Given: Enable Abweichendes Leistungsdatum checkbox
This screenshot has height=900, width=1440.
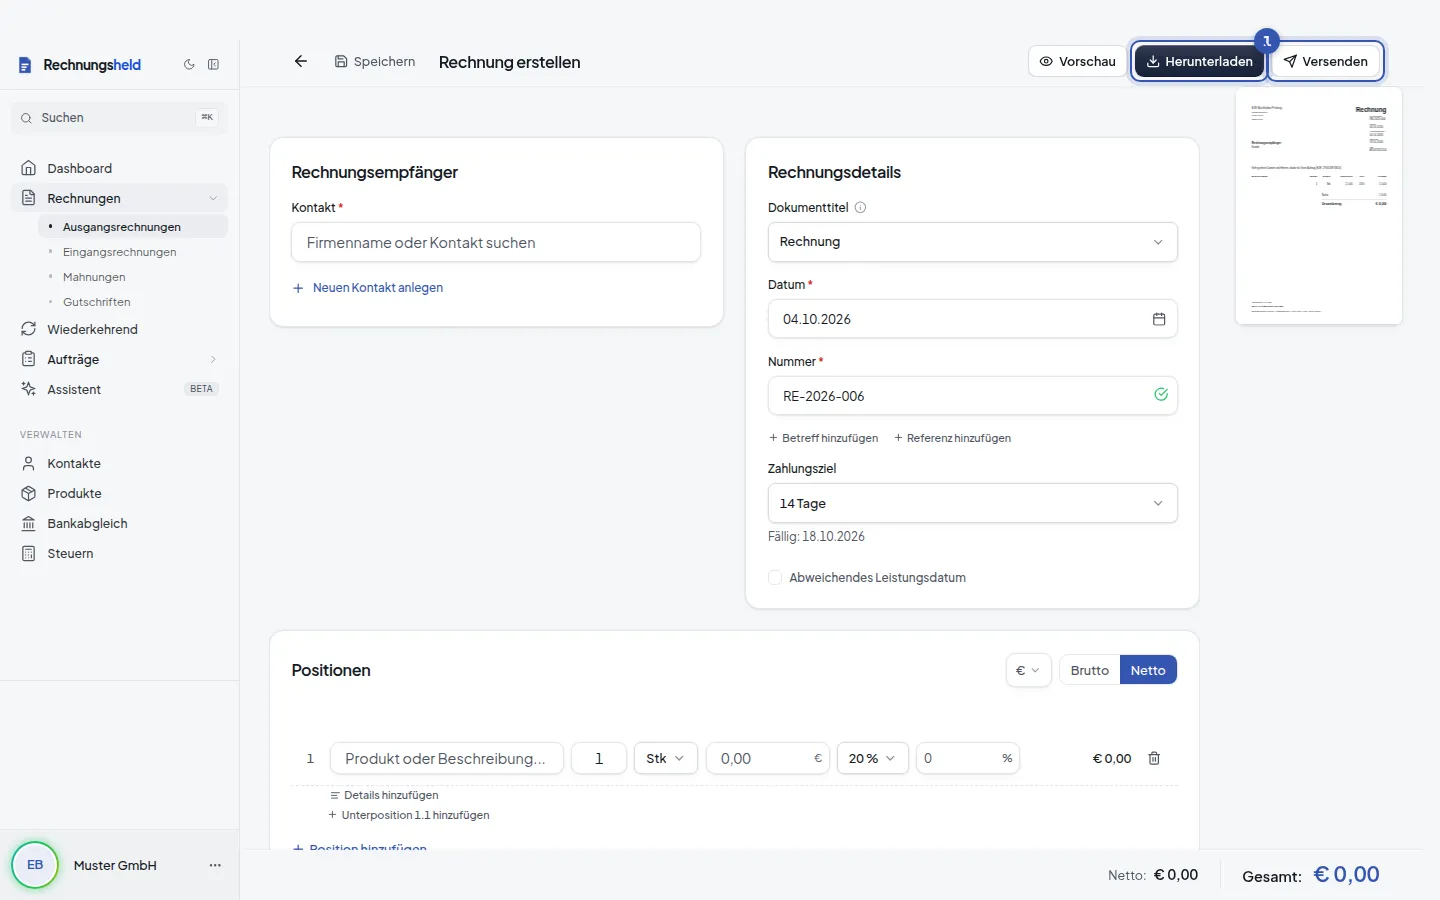Looking at the screenshot, I should 775,577.
